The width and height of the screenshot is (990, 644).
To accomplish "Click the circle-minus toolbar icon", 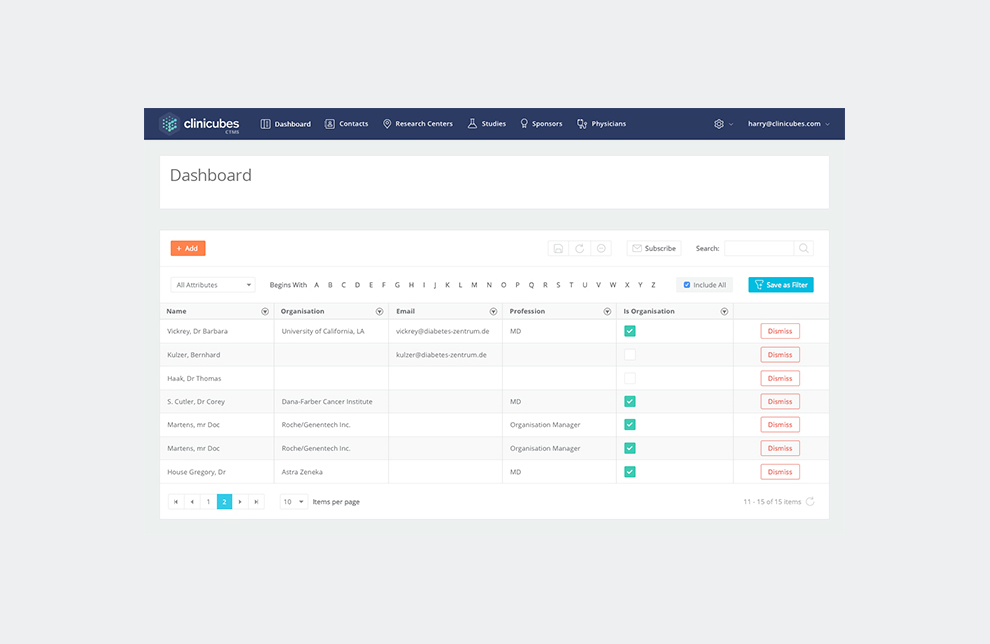I will pyautogui.click(x=601, y=248).
